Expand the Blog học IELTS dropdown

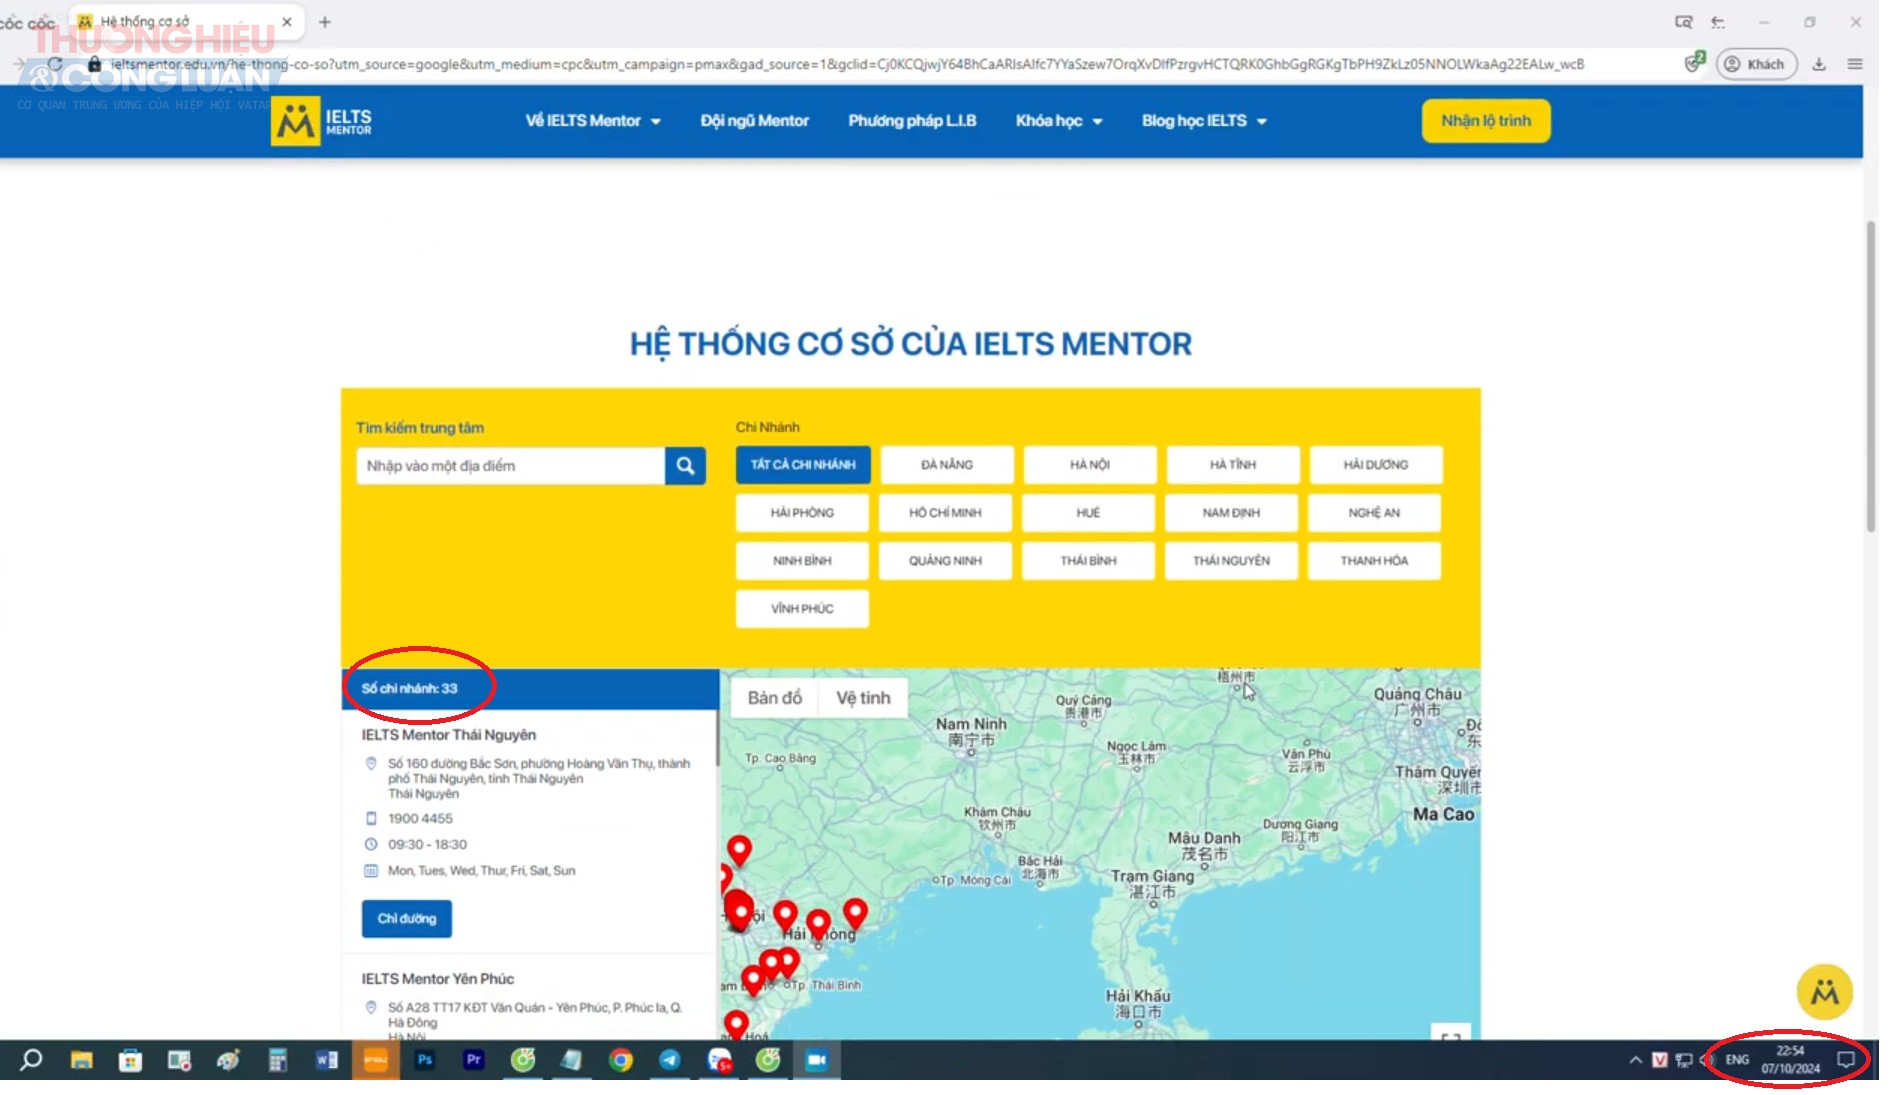[1204, 121]
